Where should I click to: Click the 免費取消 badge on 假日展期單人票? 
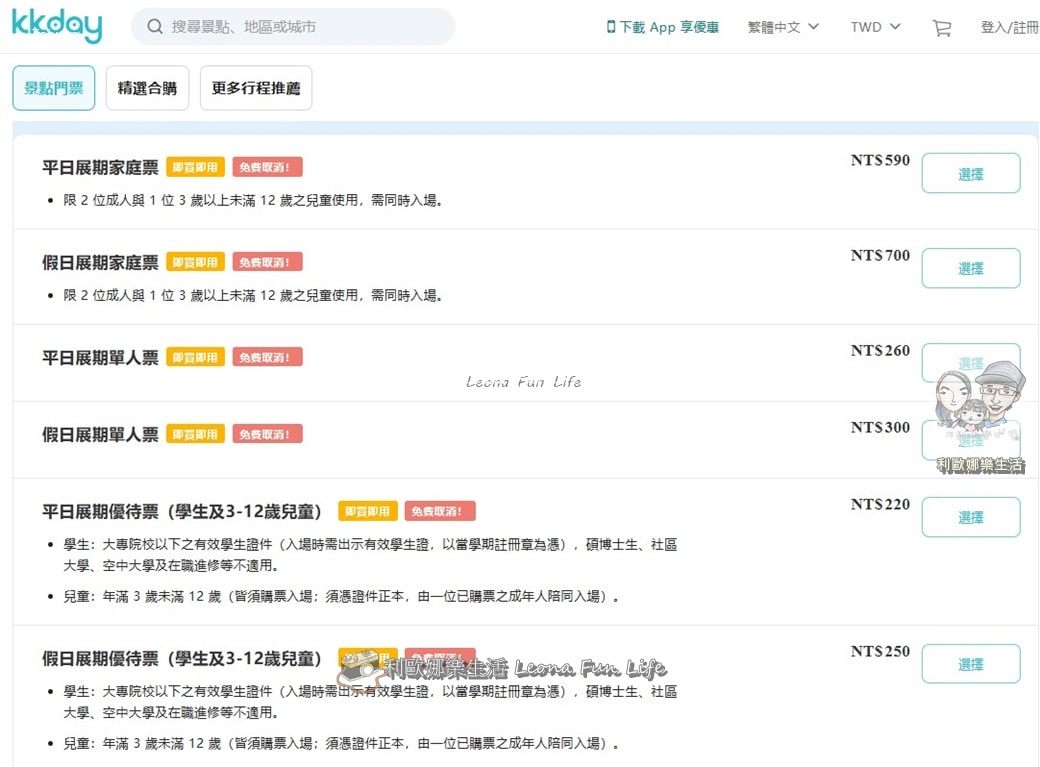(x=267, y=434)
